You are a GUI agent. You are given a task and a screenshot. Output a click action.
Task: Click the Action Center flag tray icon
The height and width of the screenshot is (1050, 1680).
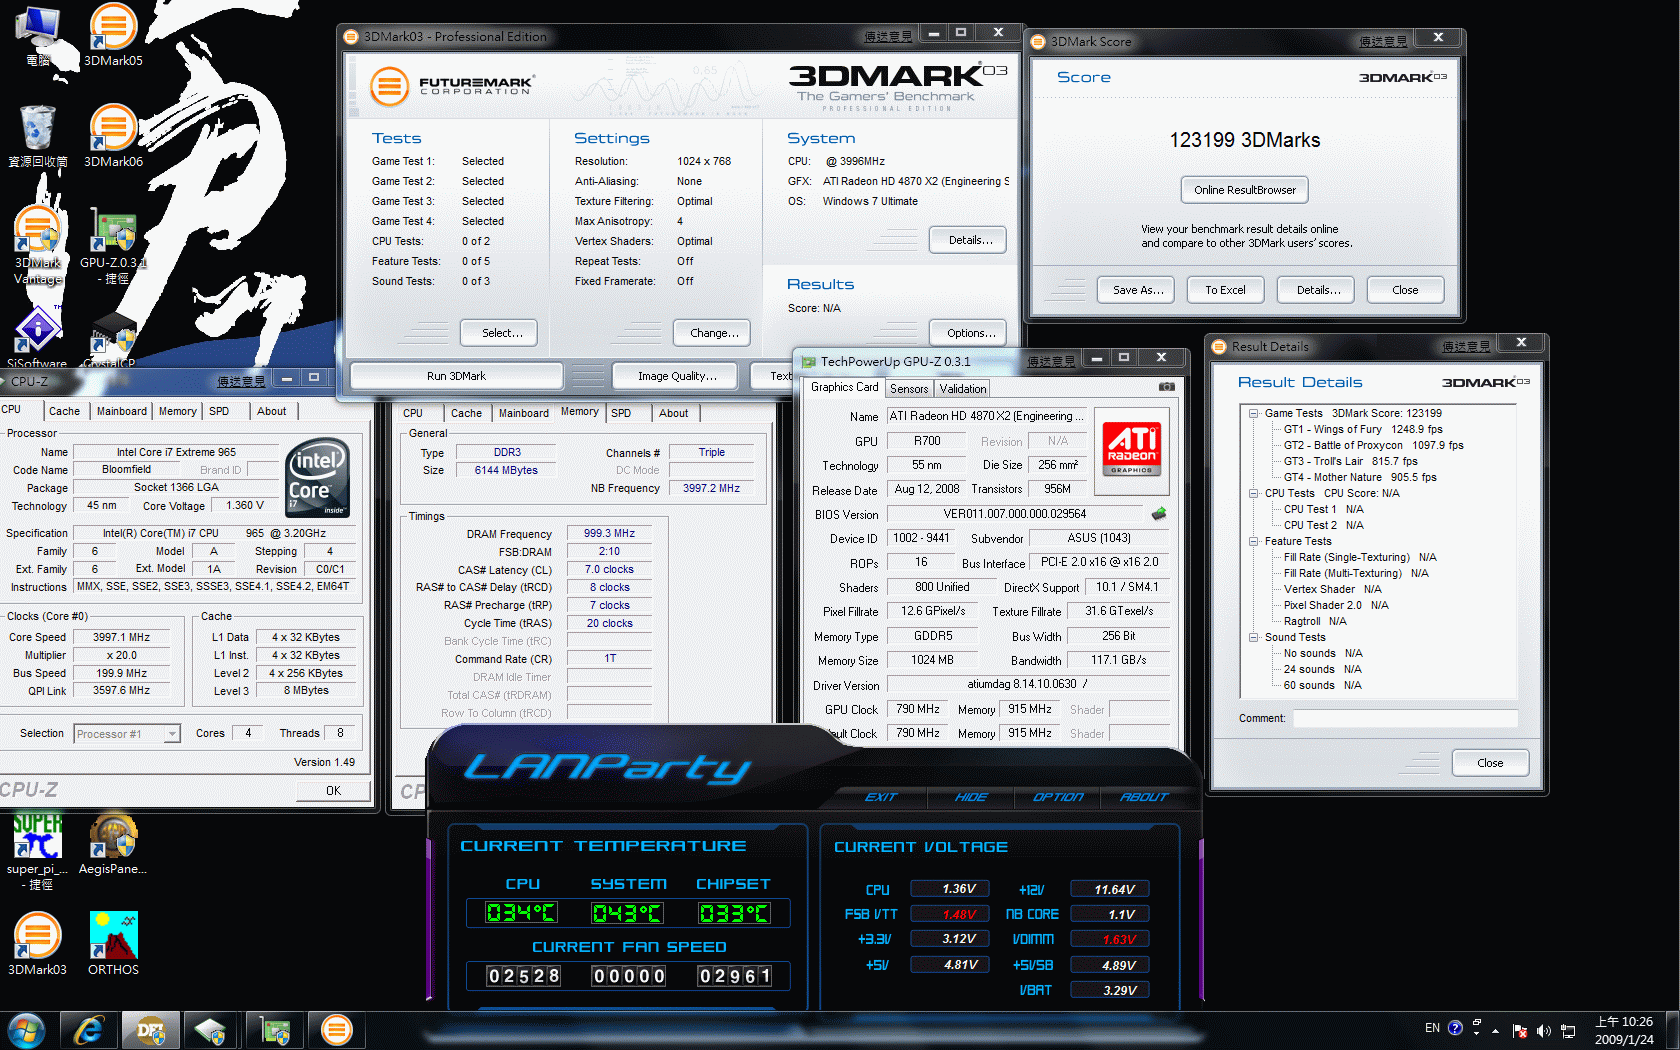click(x=1520, y=1031)
